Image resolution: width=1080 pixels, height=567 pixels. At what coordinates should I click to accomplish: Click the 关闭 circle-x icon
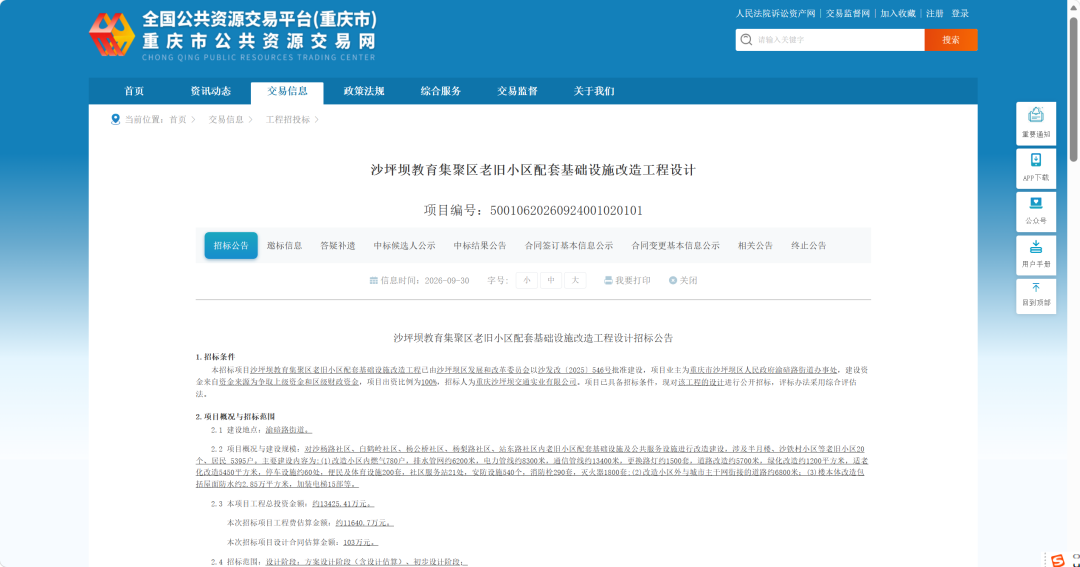coord(673,280)
